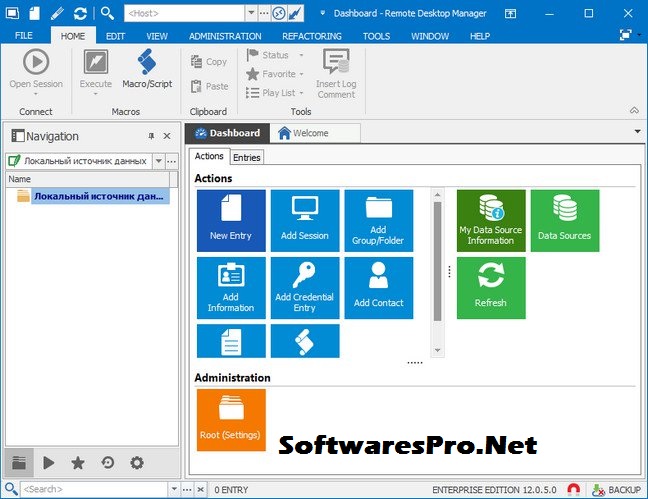This screenshot has height=499, width=648.
Task: Clear the search with X button
Action: [x=200, y=489]
